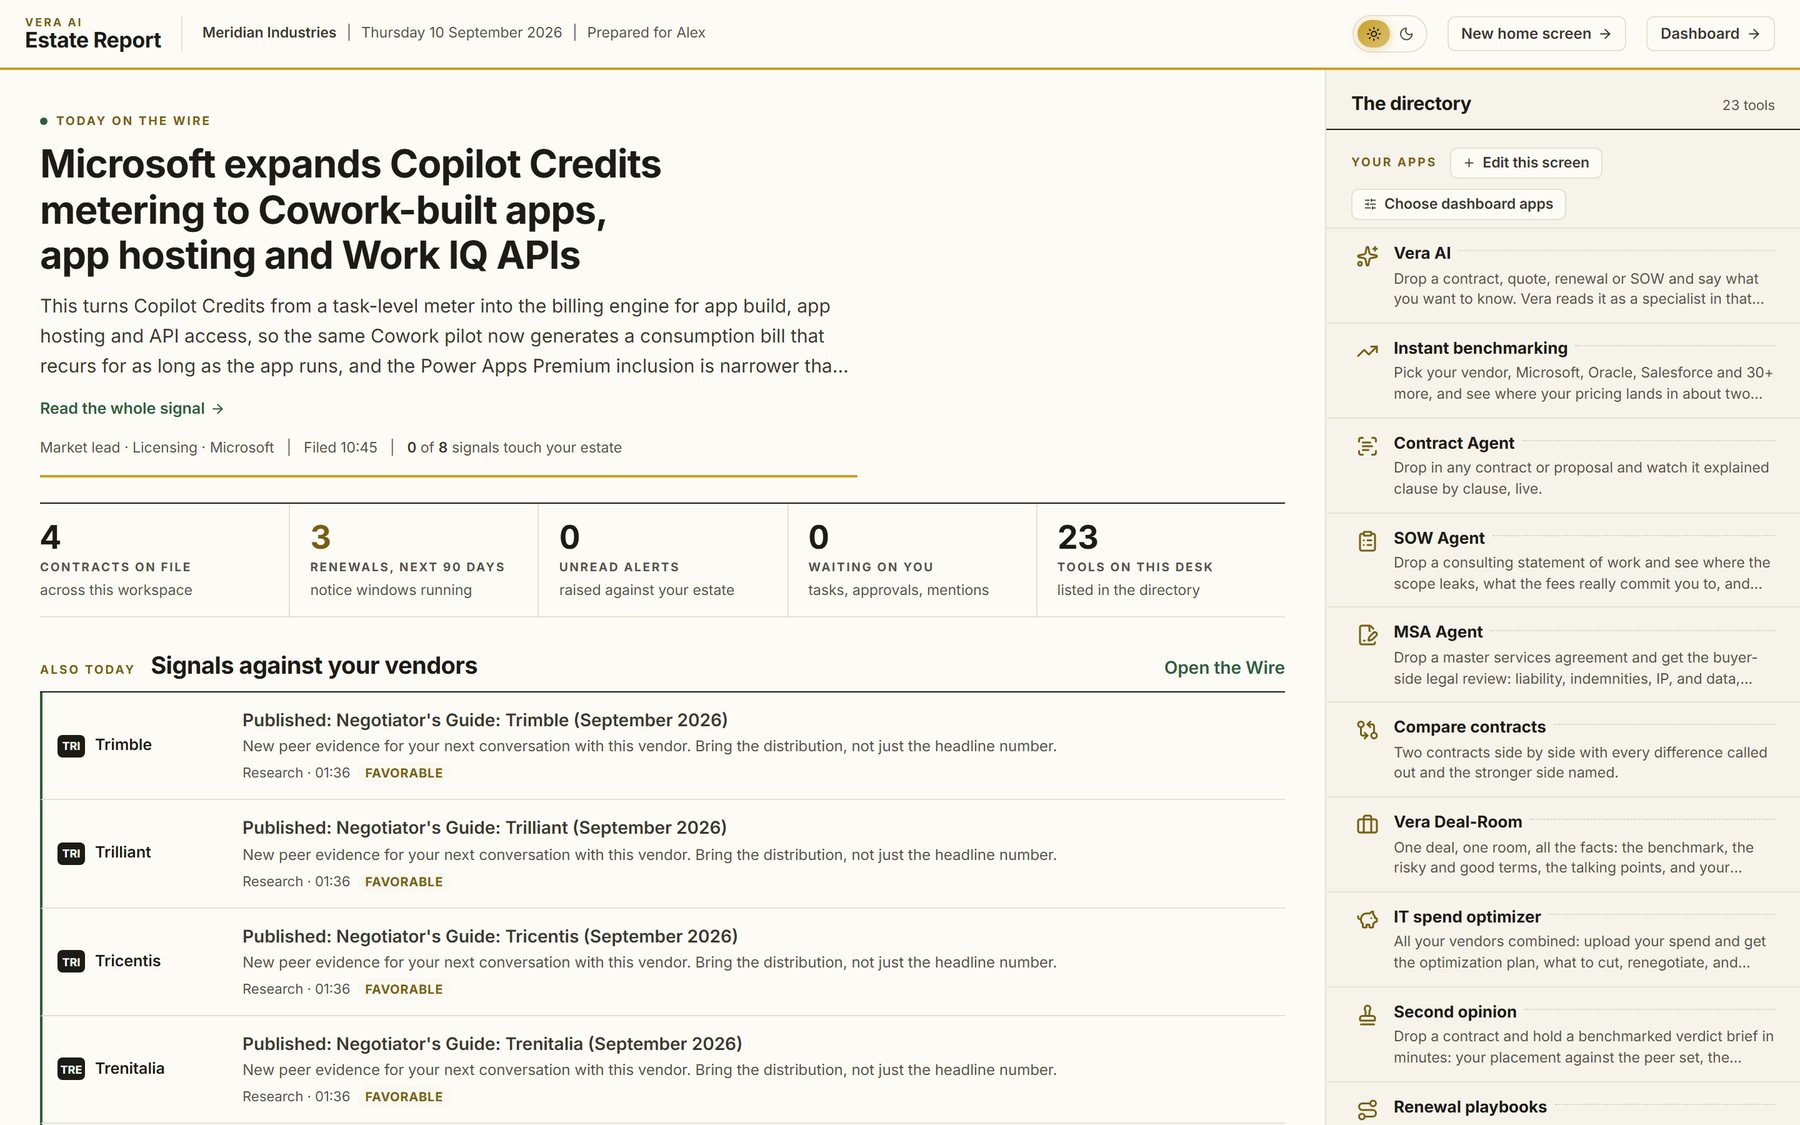Click the Filed 10:45 timestamp

tap(340, 448)
